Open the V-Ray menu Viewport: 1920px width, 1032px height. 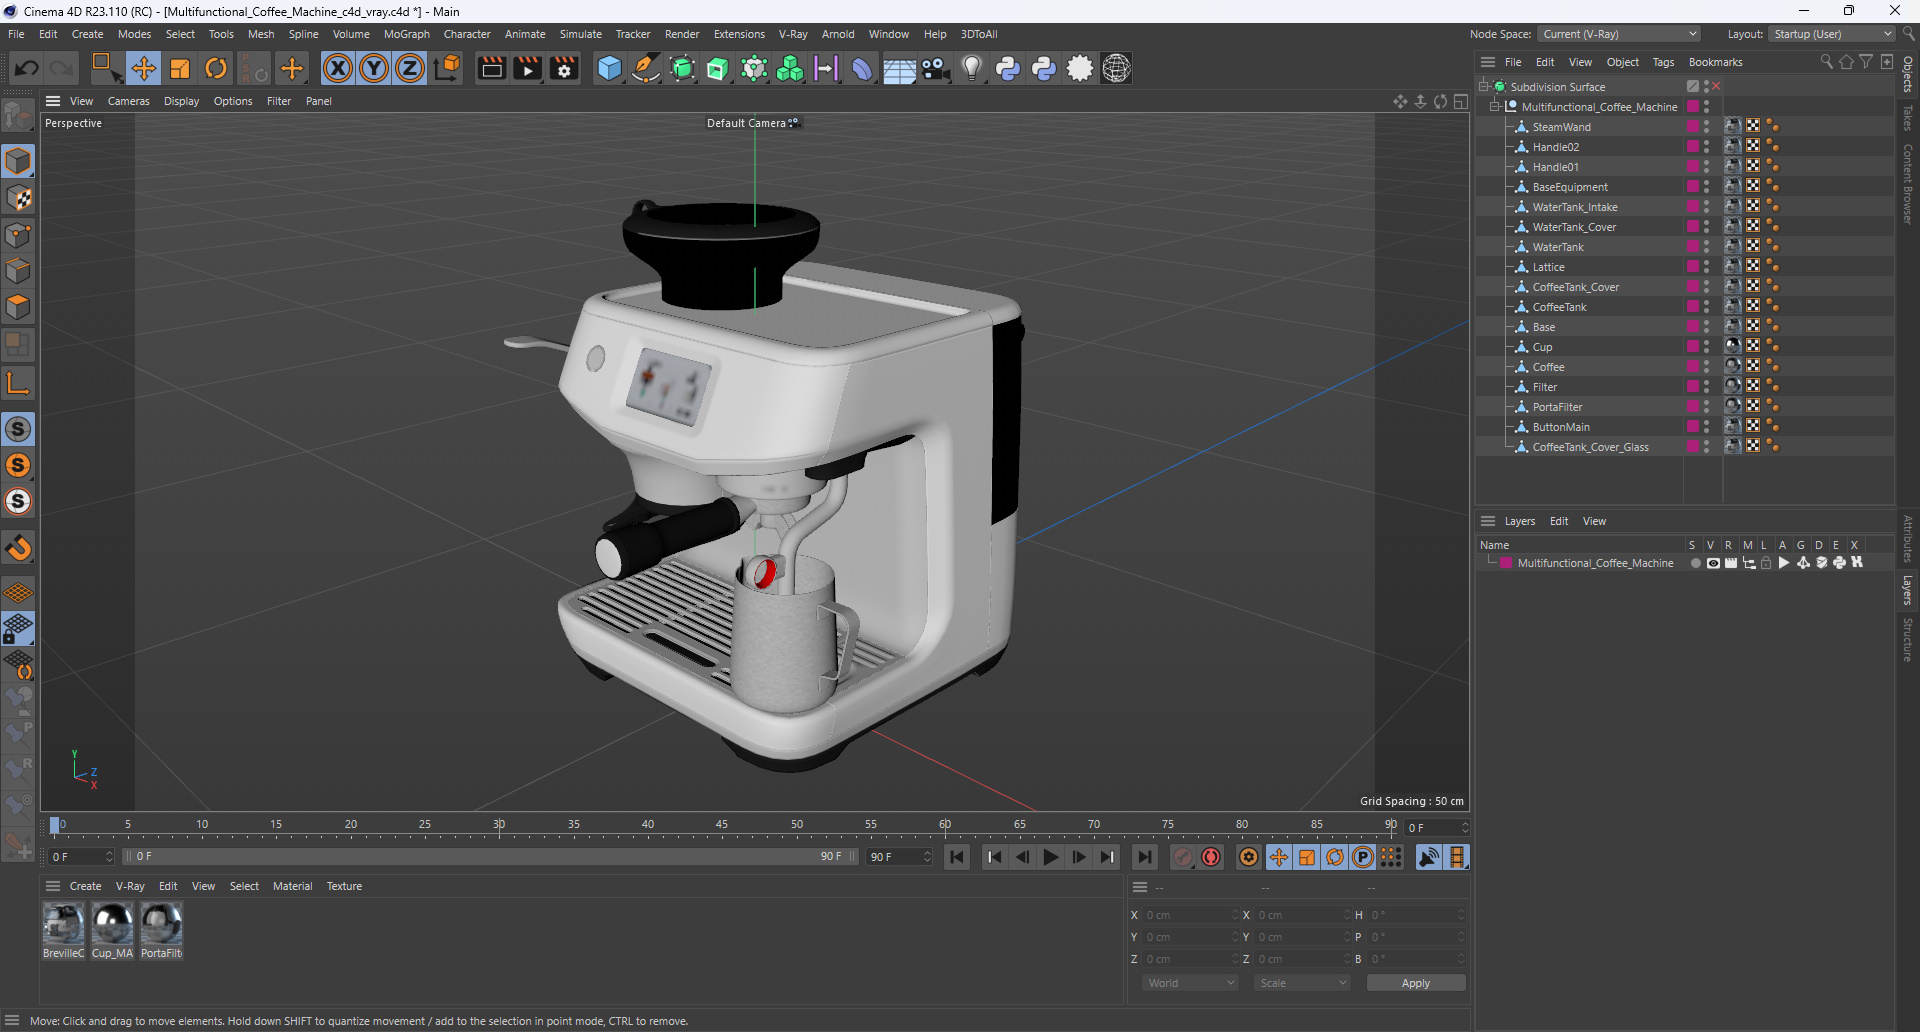[x=793, y=34]
